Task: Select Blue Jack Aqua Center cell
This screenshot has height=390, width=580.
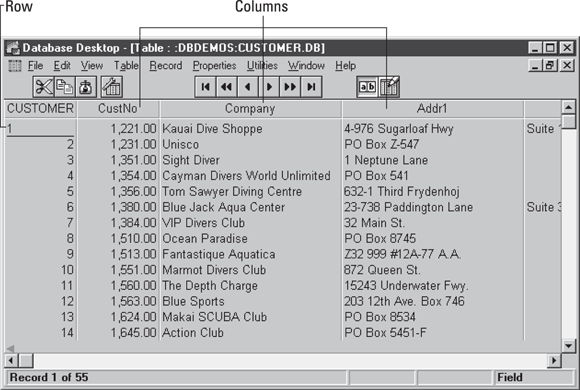Action: 250,207
